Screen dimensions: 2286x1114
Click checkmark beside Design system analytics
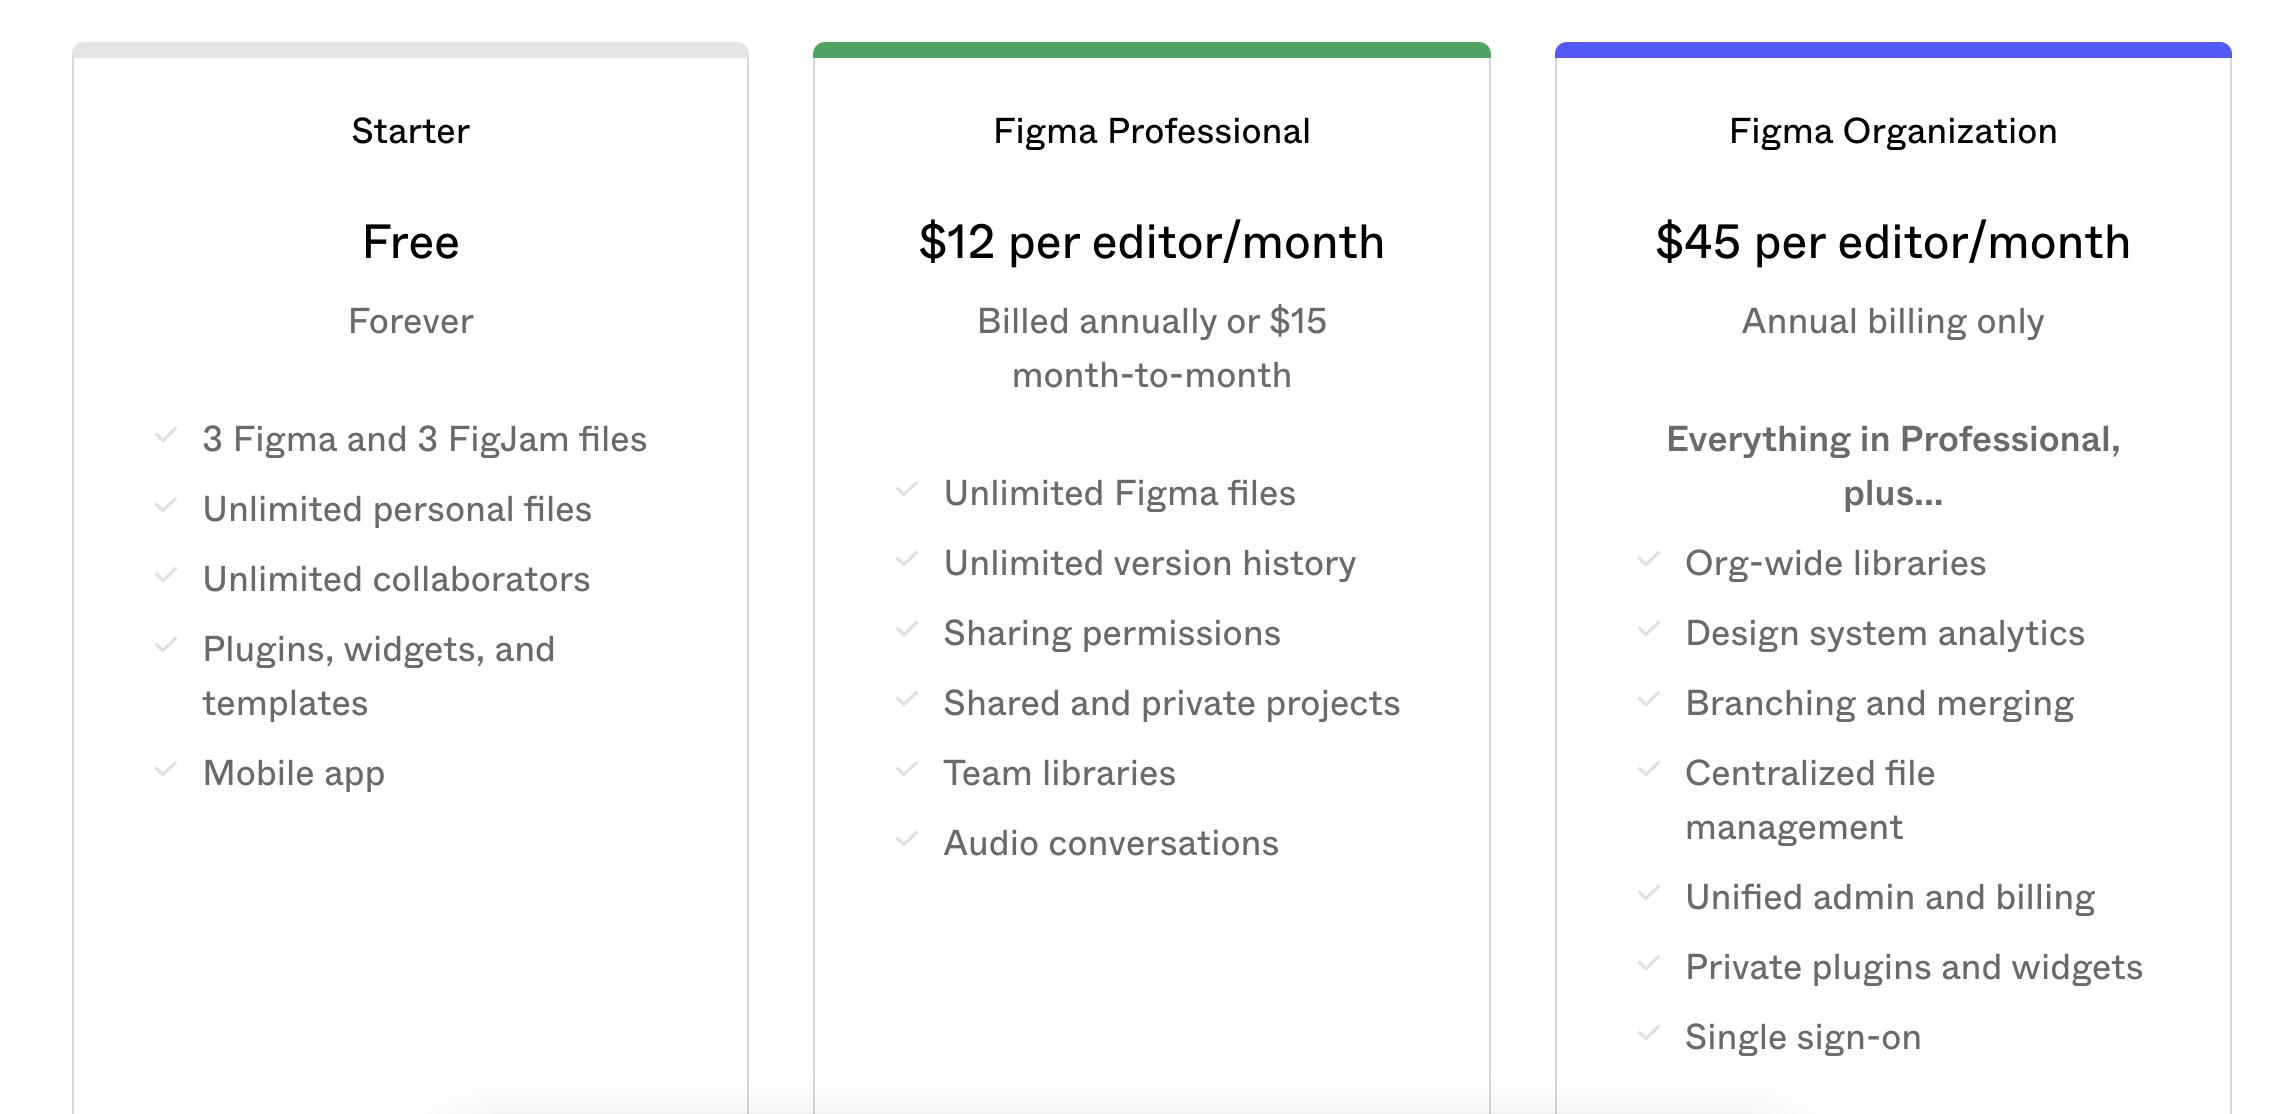click(x=1648, y=630)
